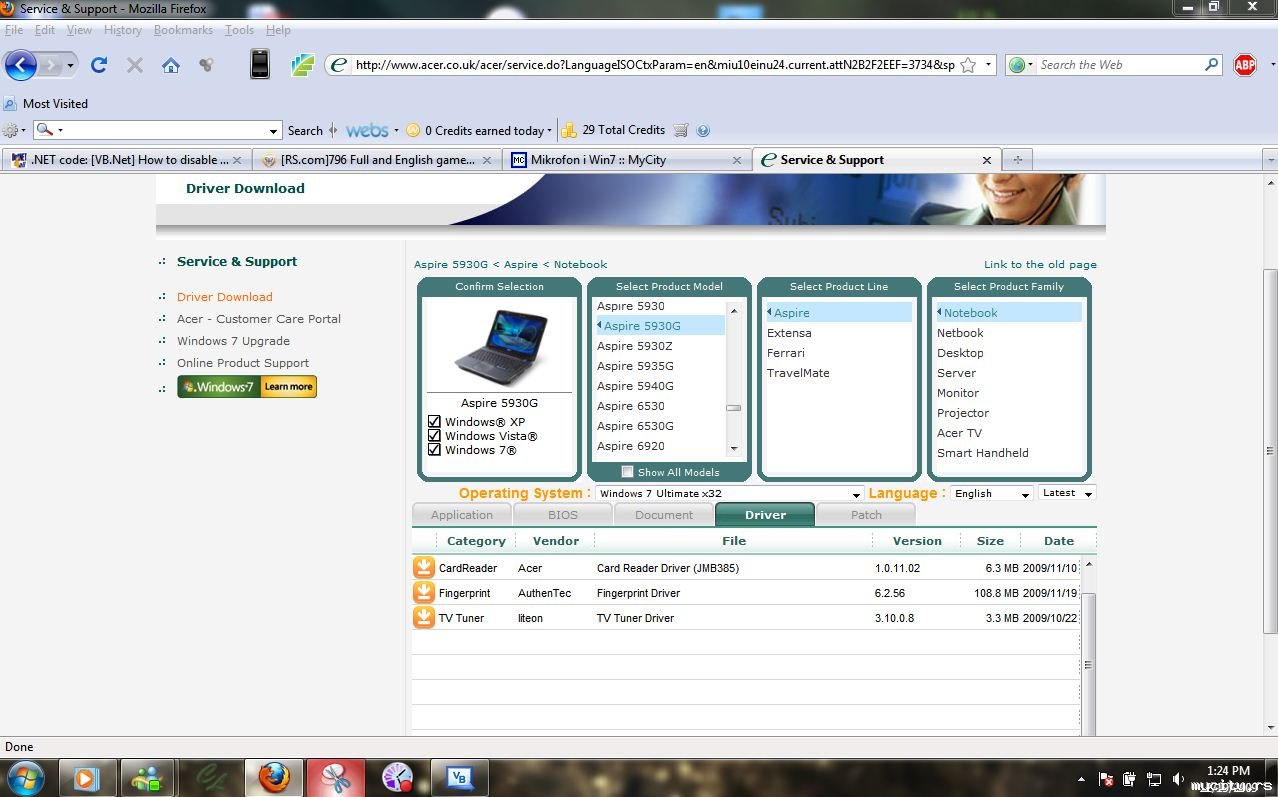Open Online Product Support link
1278x797 pixels.
243,363
